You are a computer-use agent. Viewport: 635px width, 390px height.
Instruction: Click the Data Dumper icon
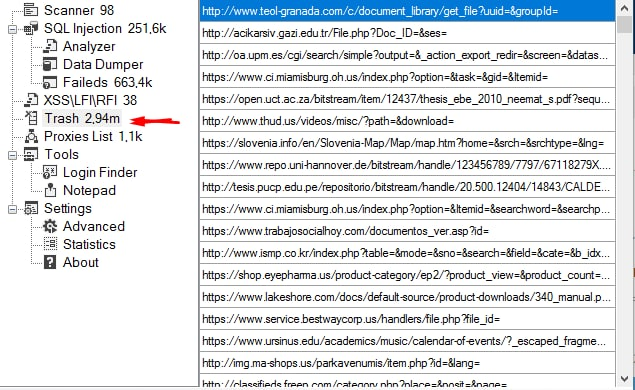[50, 64]
